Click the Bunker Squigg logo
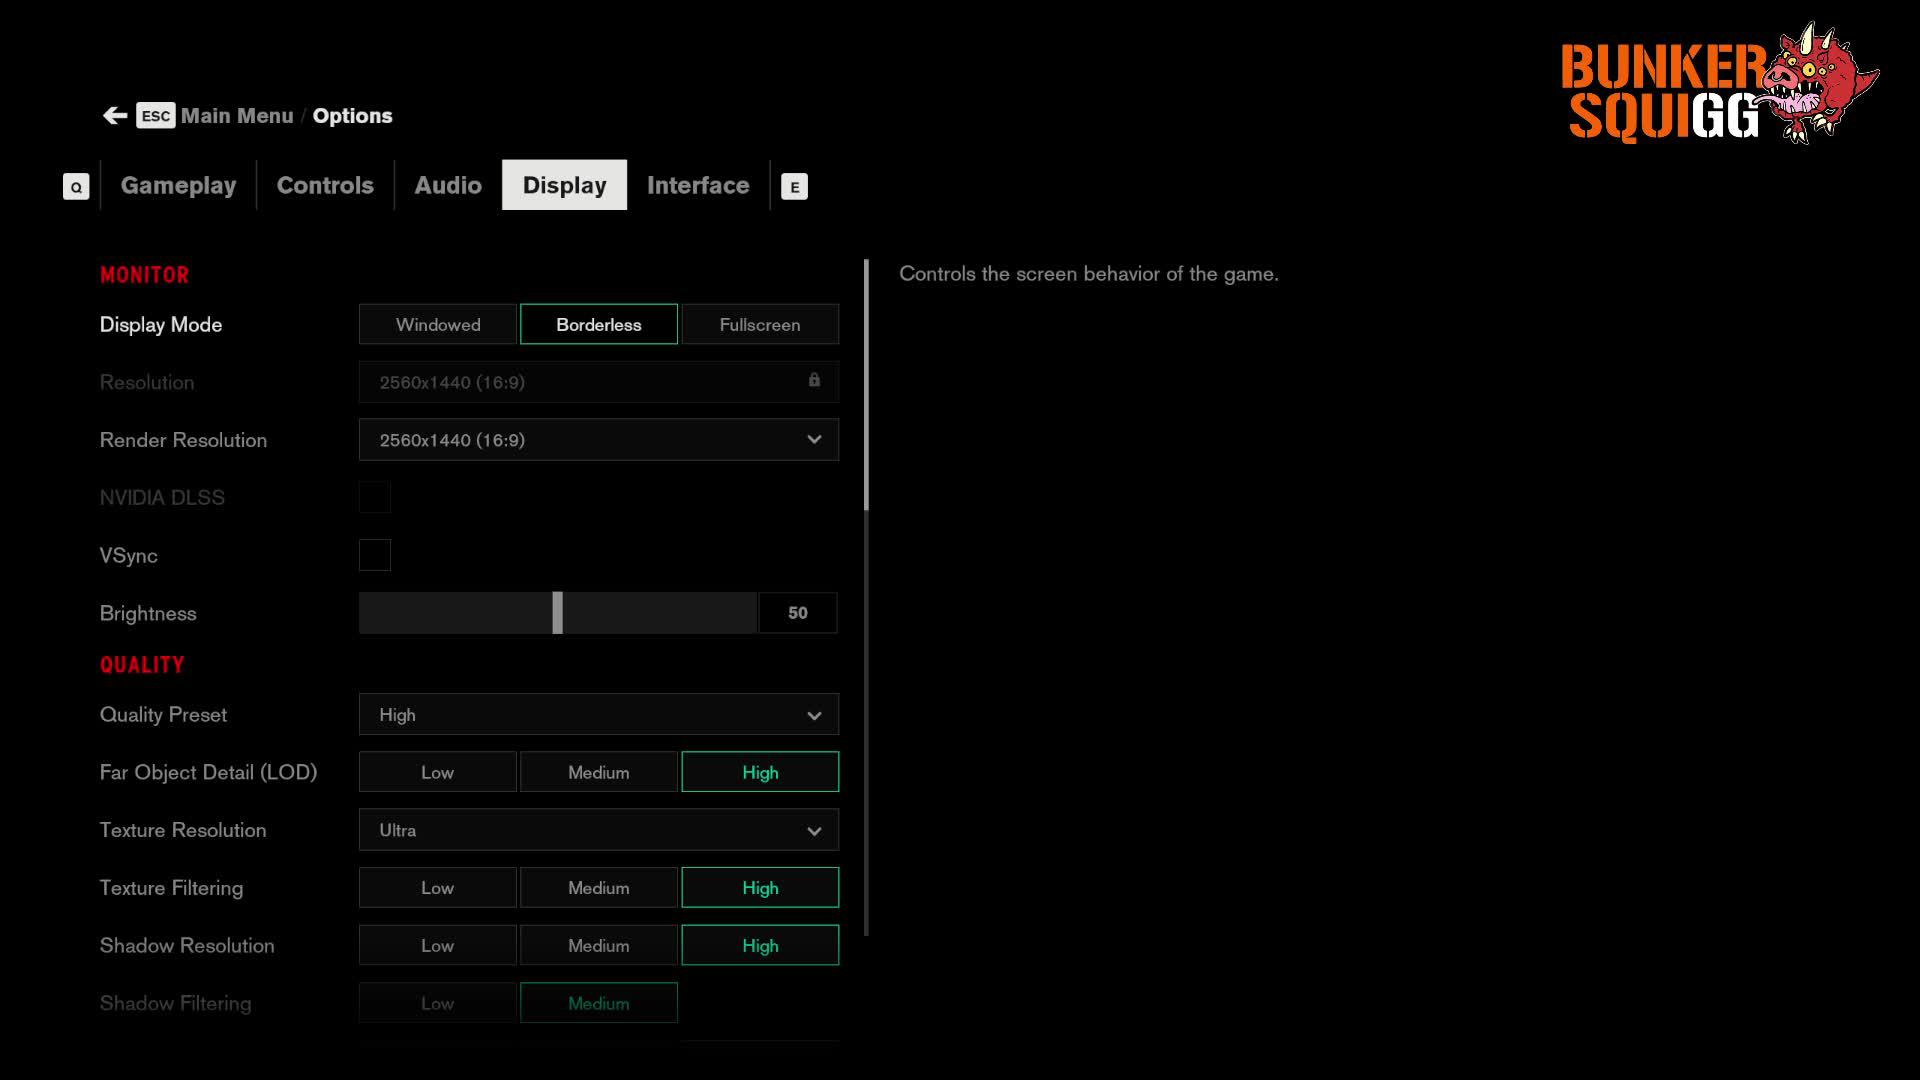 coord(1718,86)
